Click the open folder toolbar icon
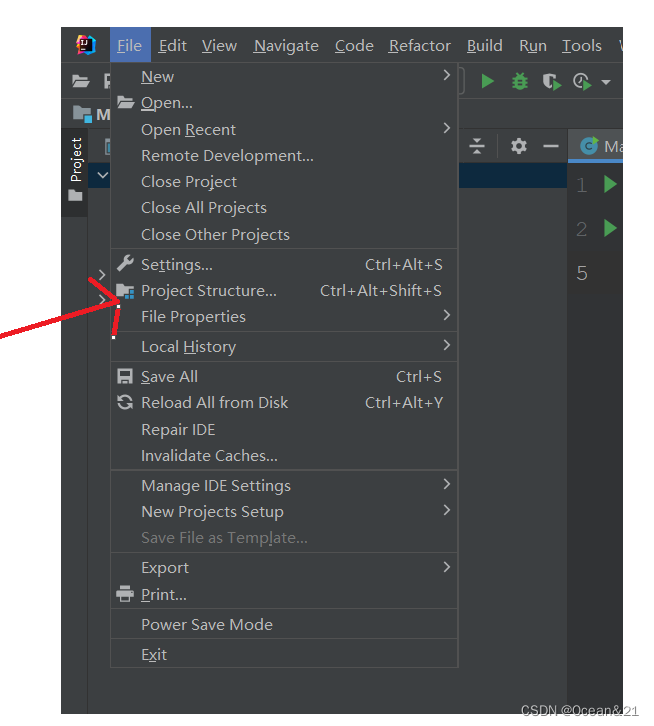The width and height of the screenshot is (654, 726). click(x=81, y=81)
